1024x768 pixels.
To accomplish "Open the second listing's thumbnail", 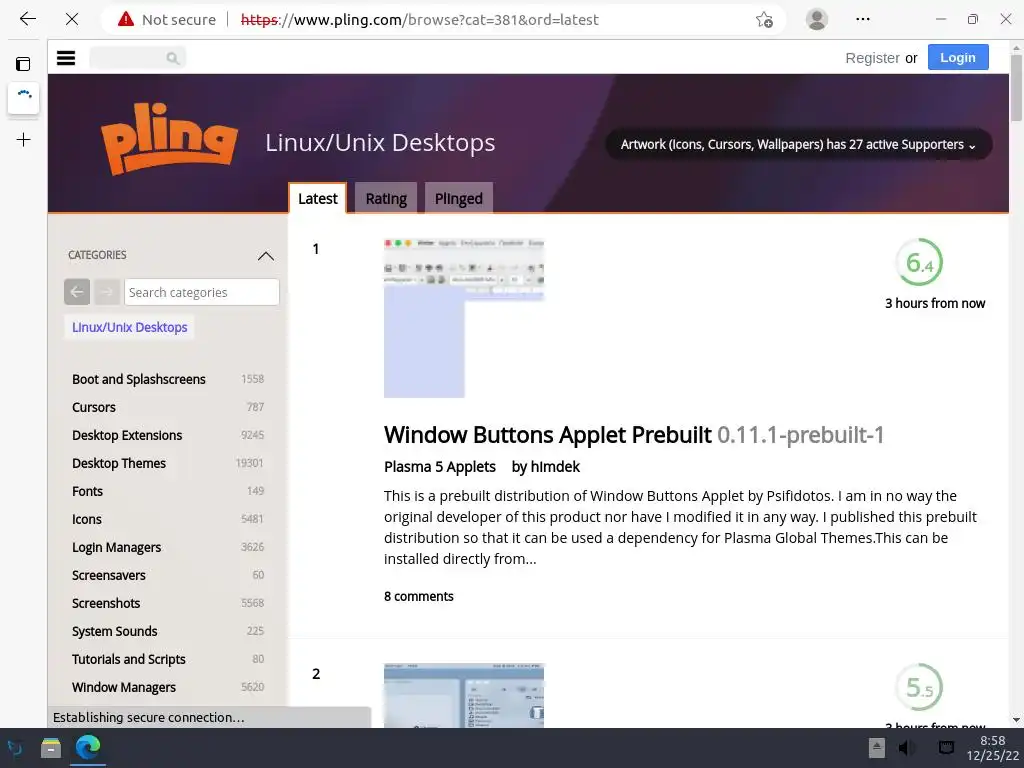I will click(x=464, y=696).
